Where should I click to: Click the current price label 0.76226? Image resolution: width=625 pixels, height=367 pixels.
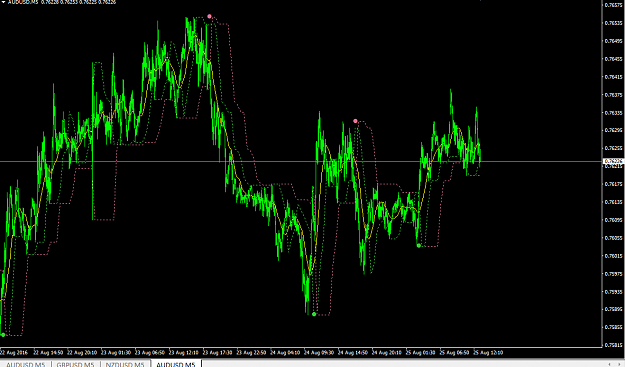613,161
